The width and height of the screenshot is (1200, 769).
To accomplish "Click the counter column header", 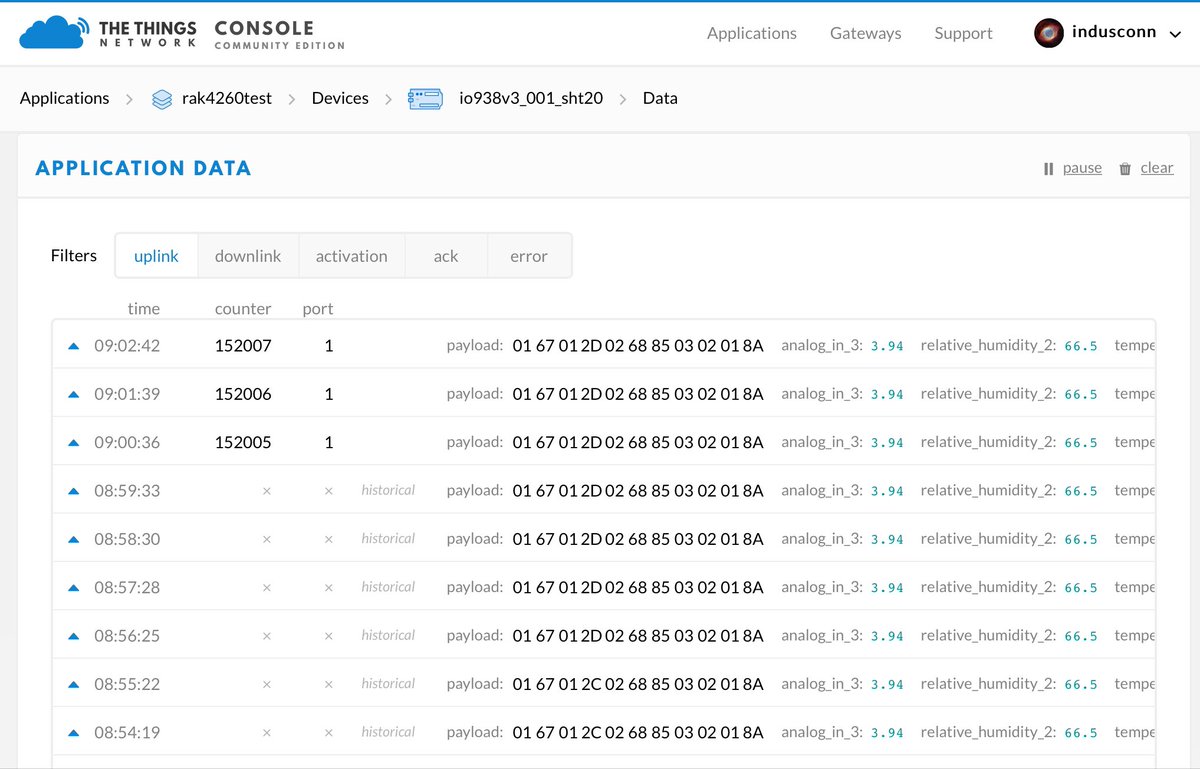I will (243, 309).
